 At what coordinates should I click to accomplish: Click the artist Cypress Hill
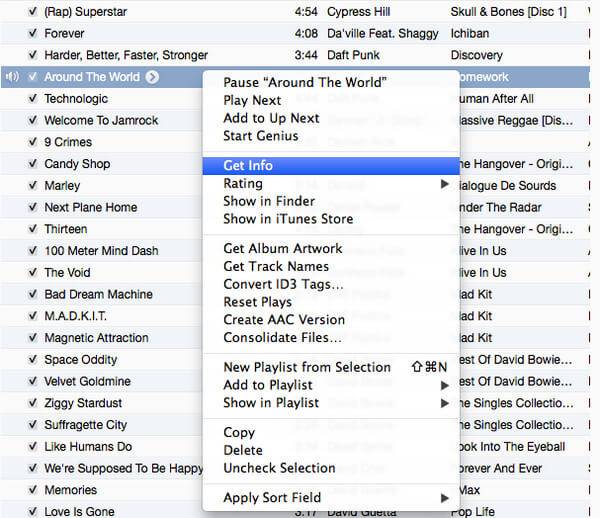point(359,12)
